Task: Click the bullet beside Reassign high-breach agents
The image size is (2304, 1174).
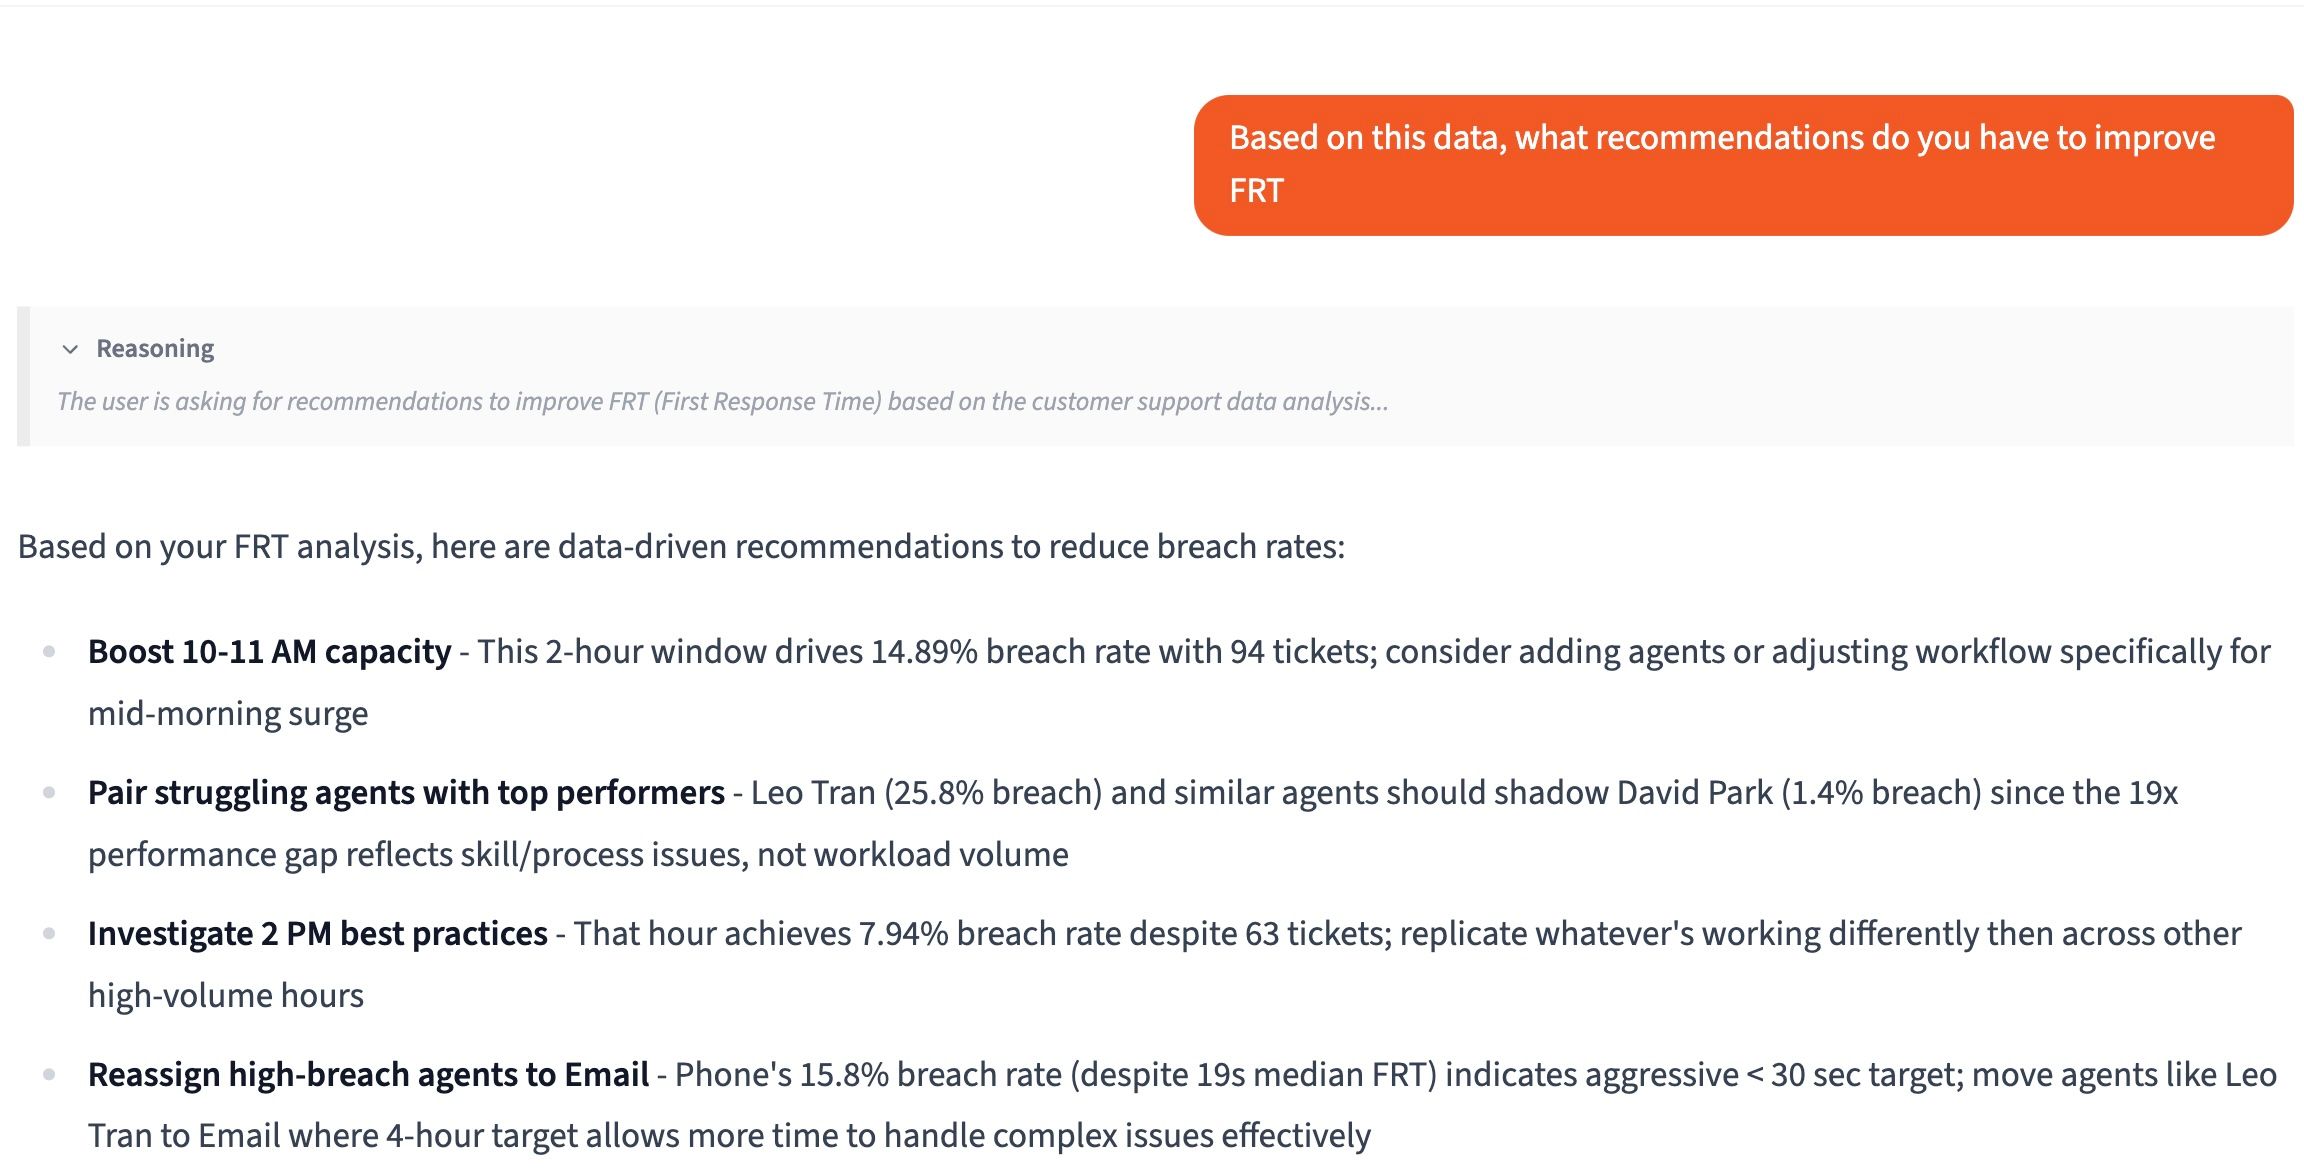Action: tap(49, 1072)
